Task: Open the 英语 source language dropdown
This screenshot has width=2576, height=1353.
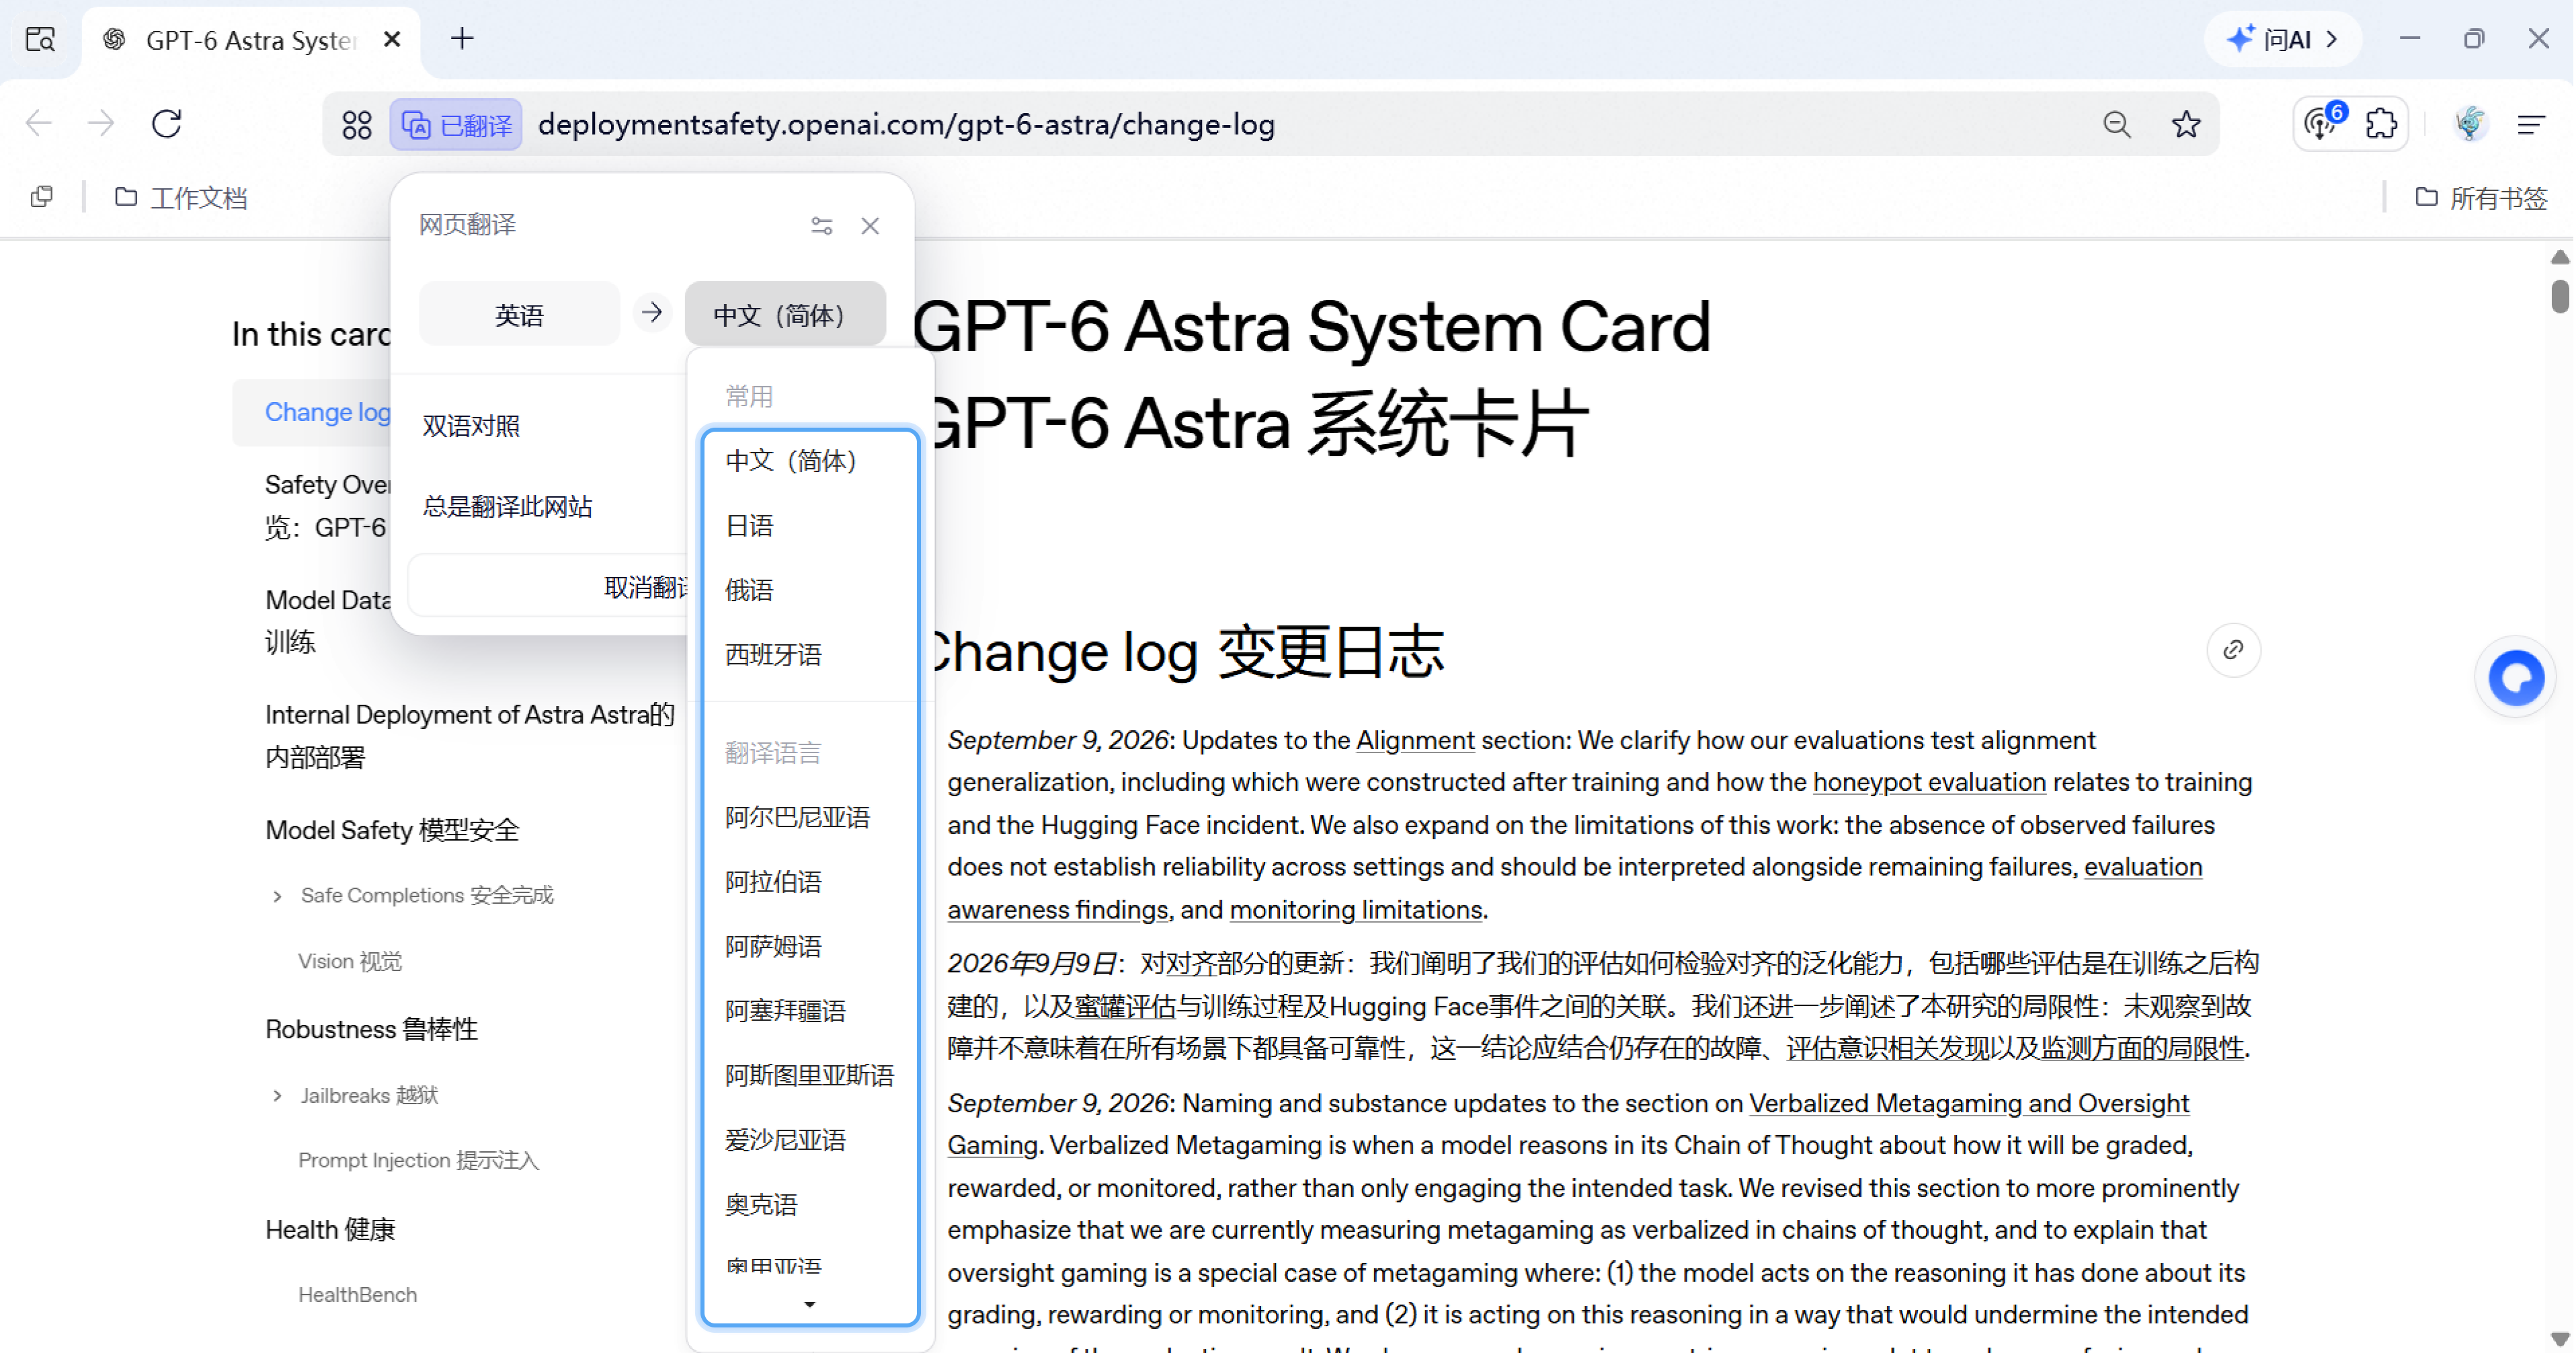Action: pos(519,315)
